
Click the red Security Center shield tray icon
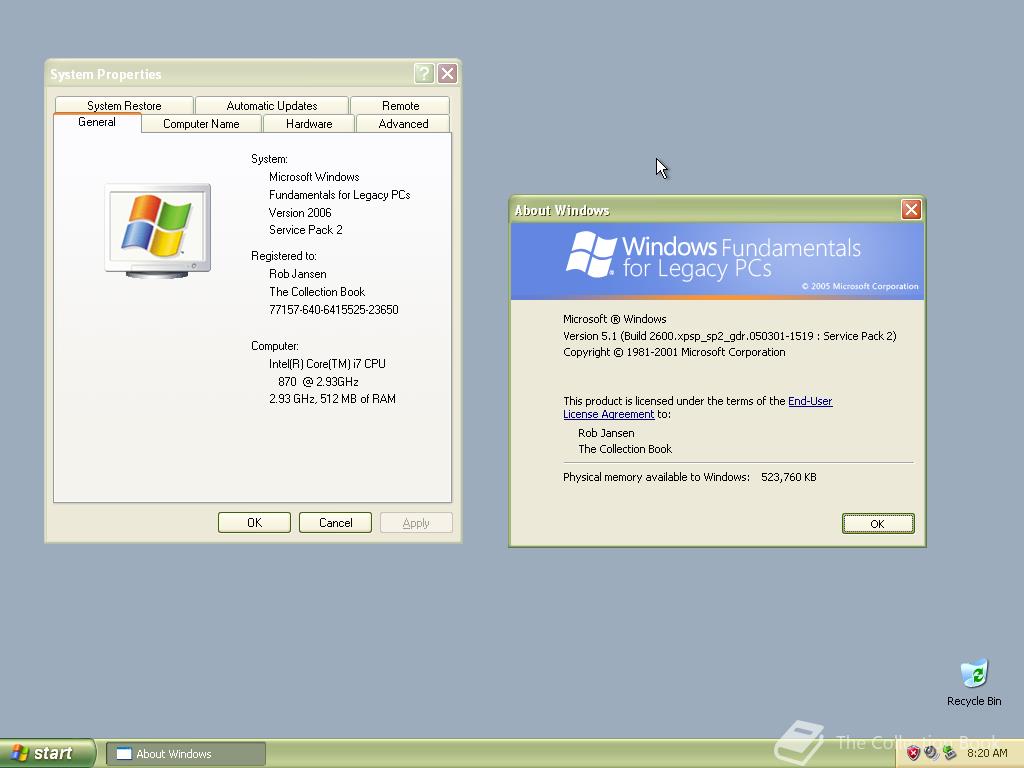click(x=913, y=753)
